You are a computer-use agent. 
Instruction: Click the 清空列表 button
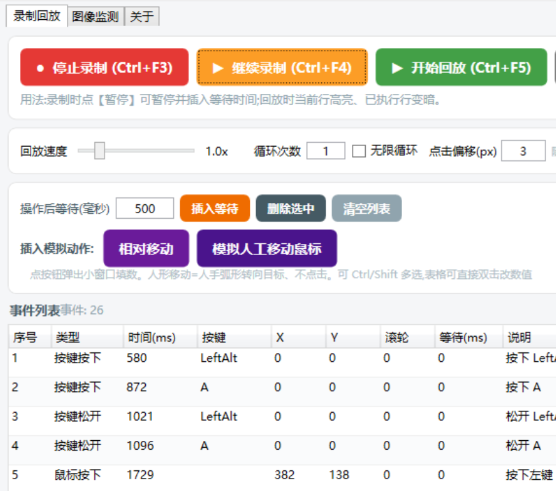pos(367,208)
